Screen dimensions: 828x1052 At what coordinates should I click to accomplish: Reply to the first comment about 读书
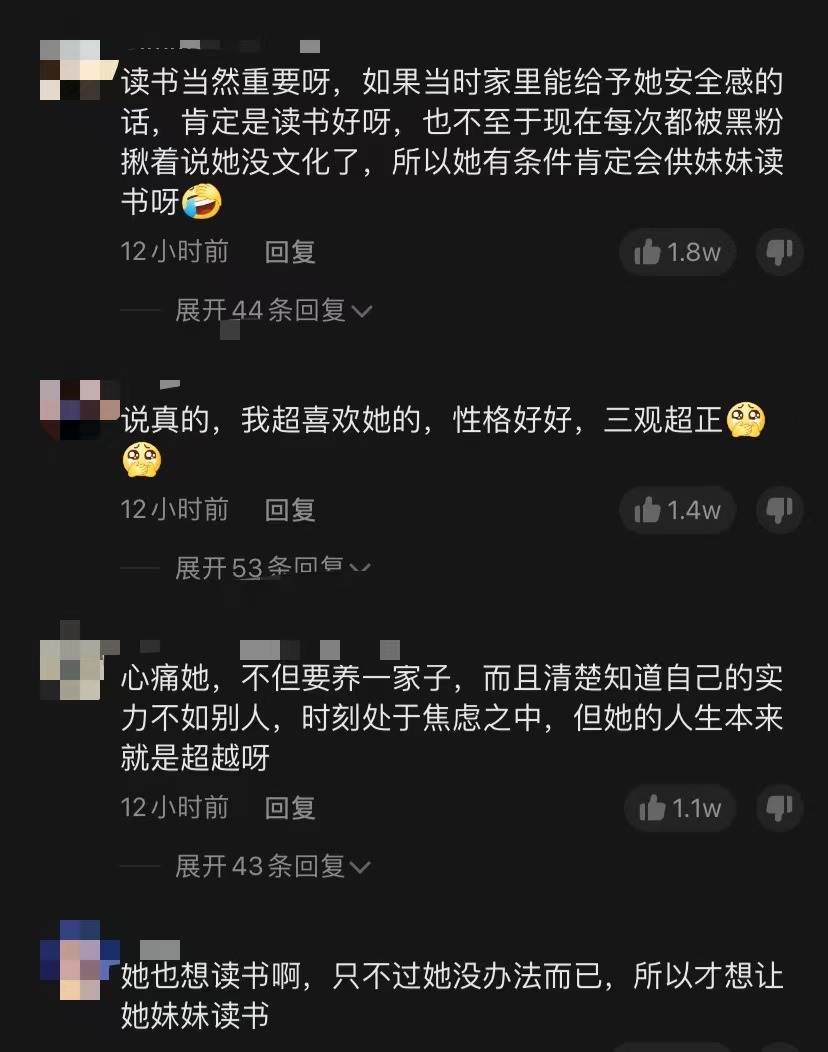tap(290, 252)
